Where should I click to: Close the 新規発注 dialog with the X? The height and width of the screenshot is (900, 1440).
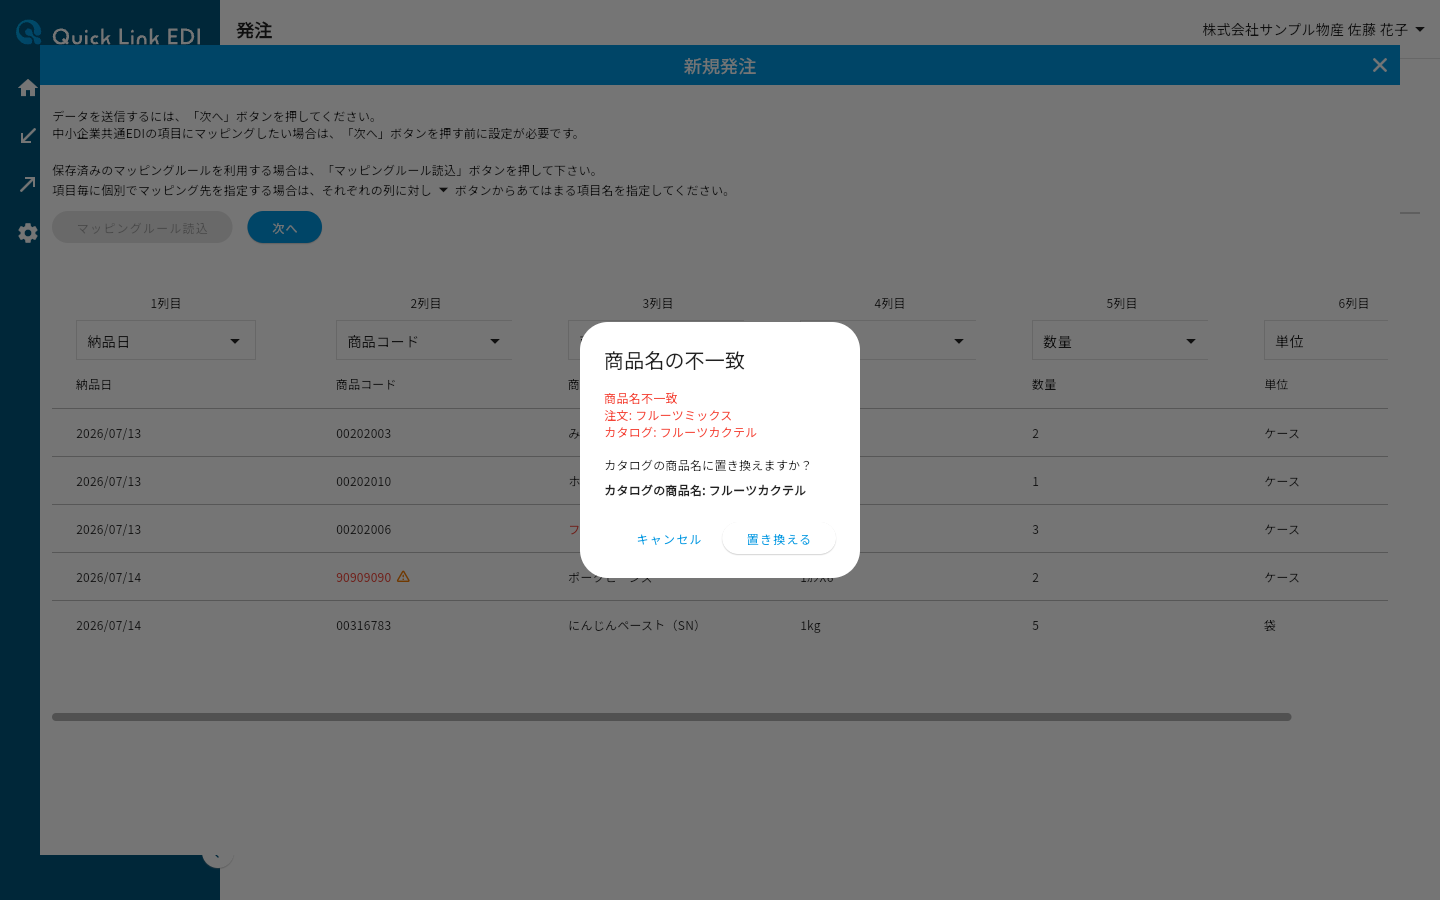coord(1380,65)
